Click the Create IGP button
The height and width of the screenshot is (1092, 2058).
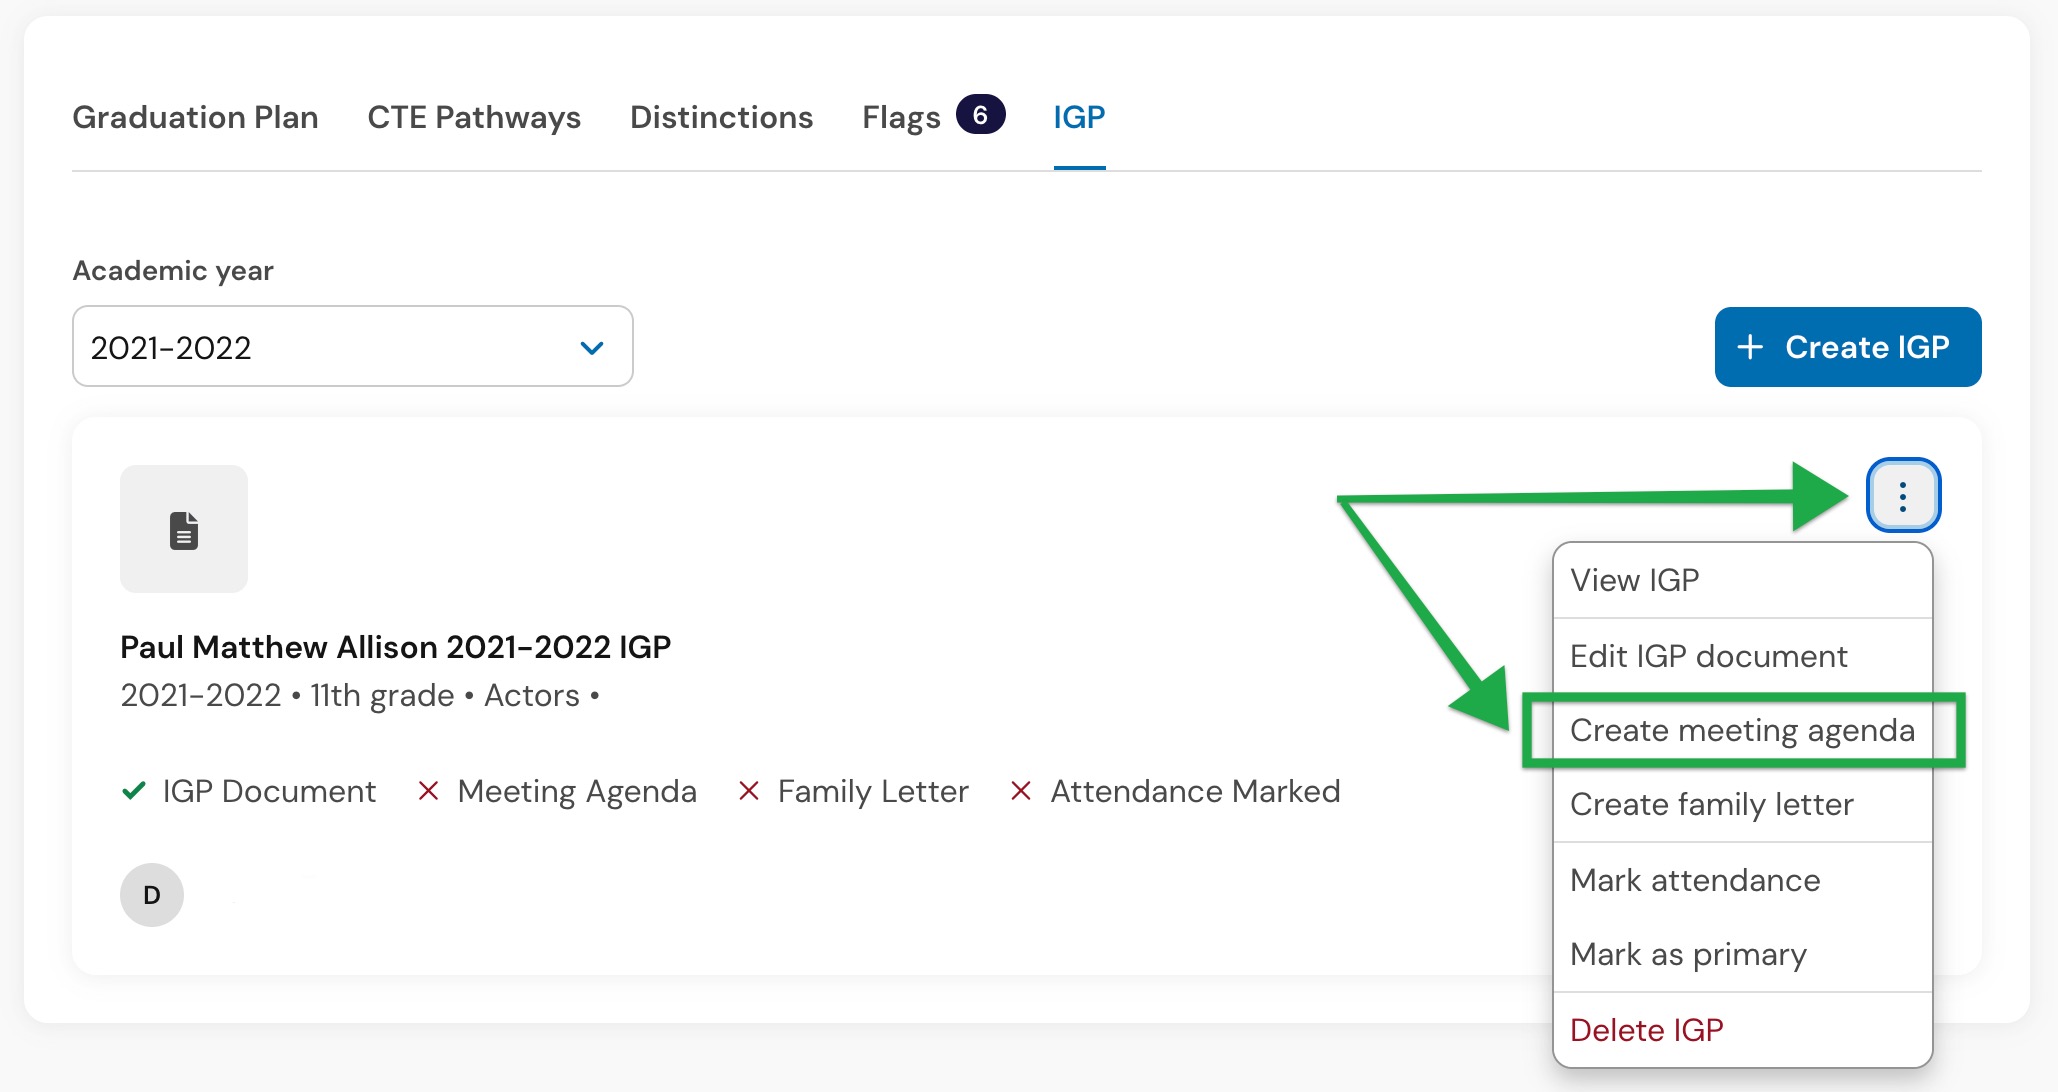[x=1848, y=347]
